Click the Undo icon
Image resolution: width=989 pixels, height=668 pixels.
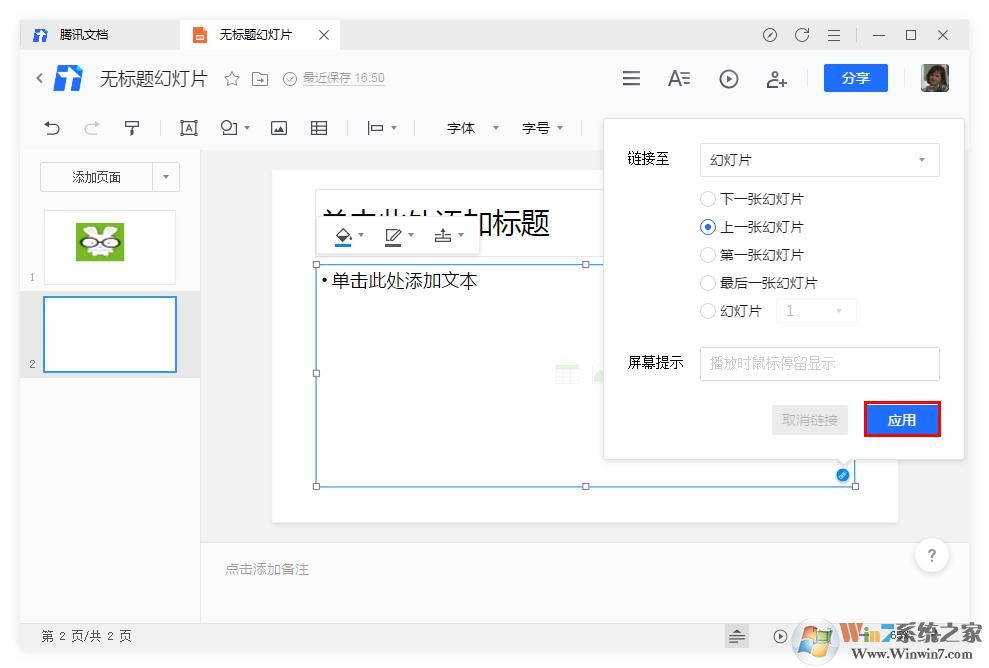click(51, 128)
